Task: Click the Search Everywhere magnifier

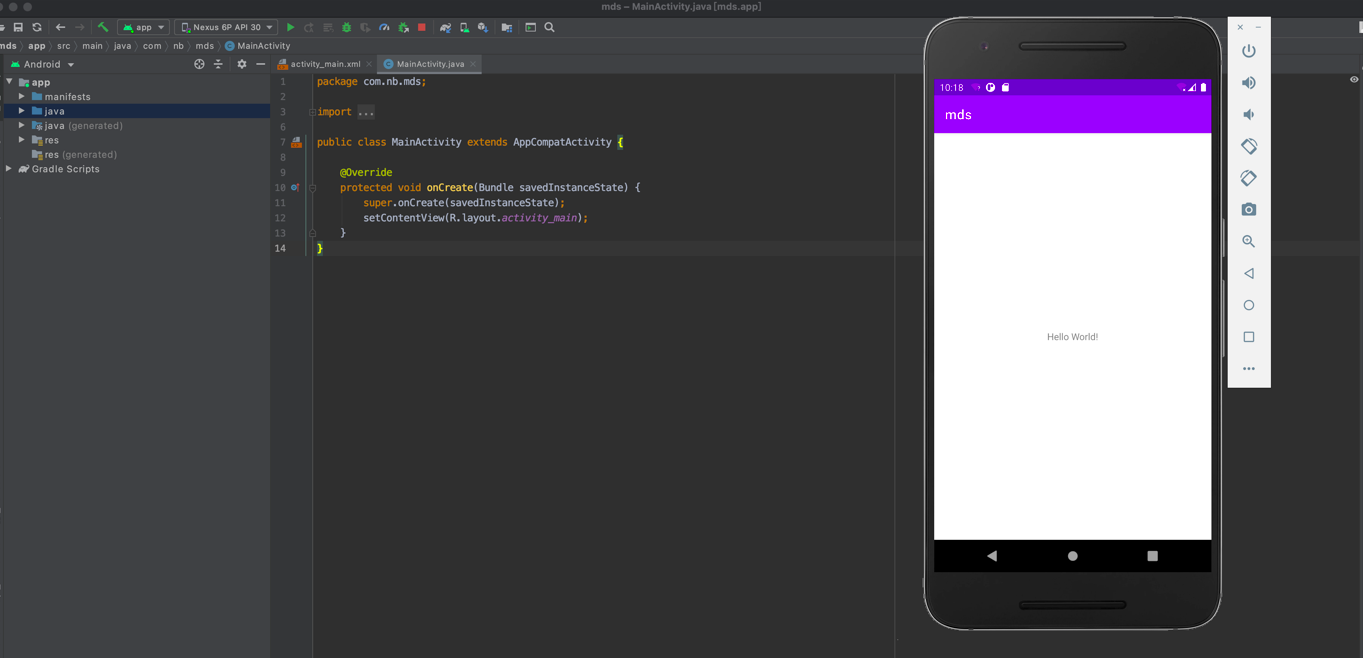Action: tap(549, 27)
